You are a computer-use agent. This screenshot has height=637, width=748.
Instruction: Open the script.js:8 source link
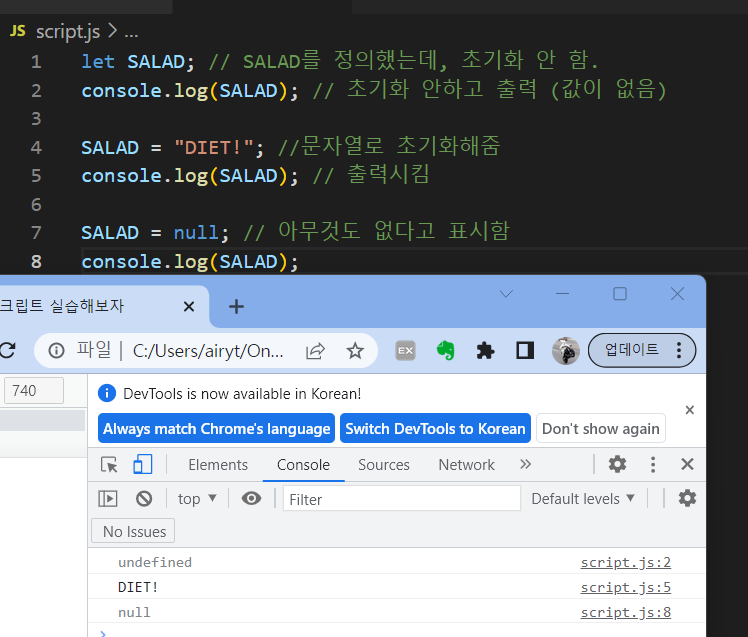tap(625, 612)
